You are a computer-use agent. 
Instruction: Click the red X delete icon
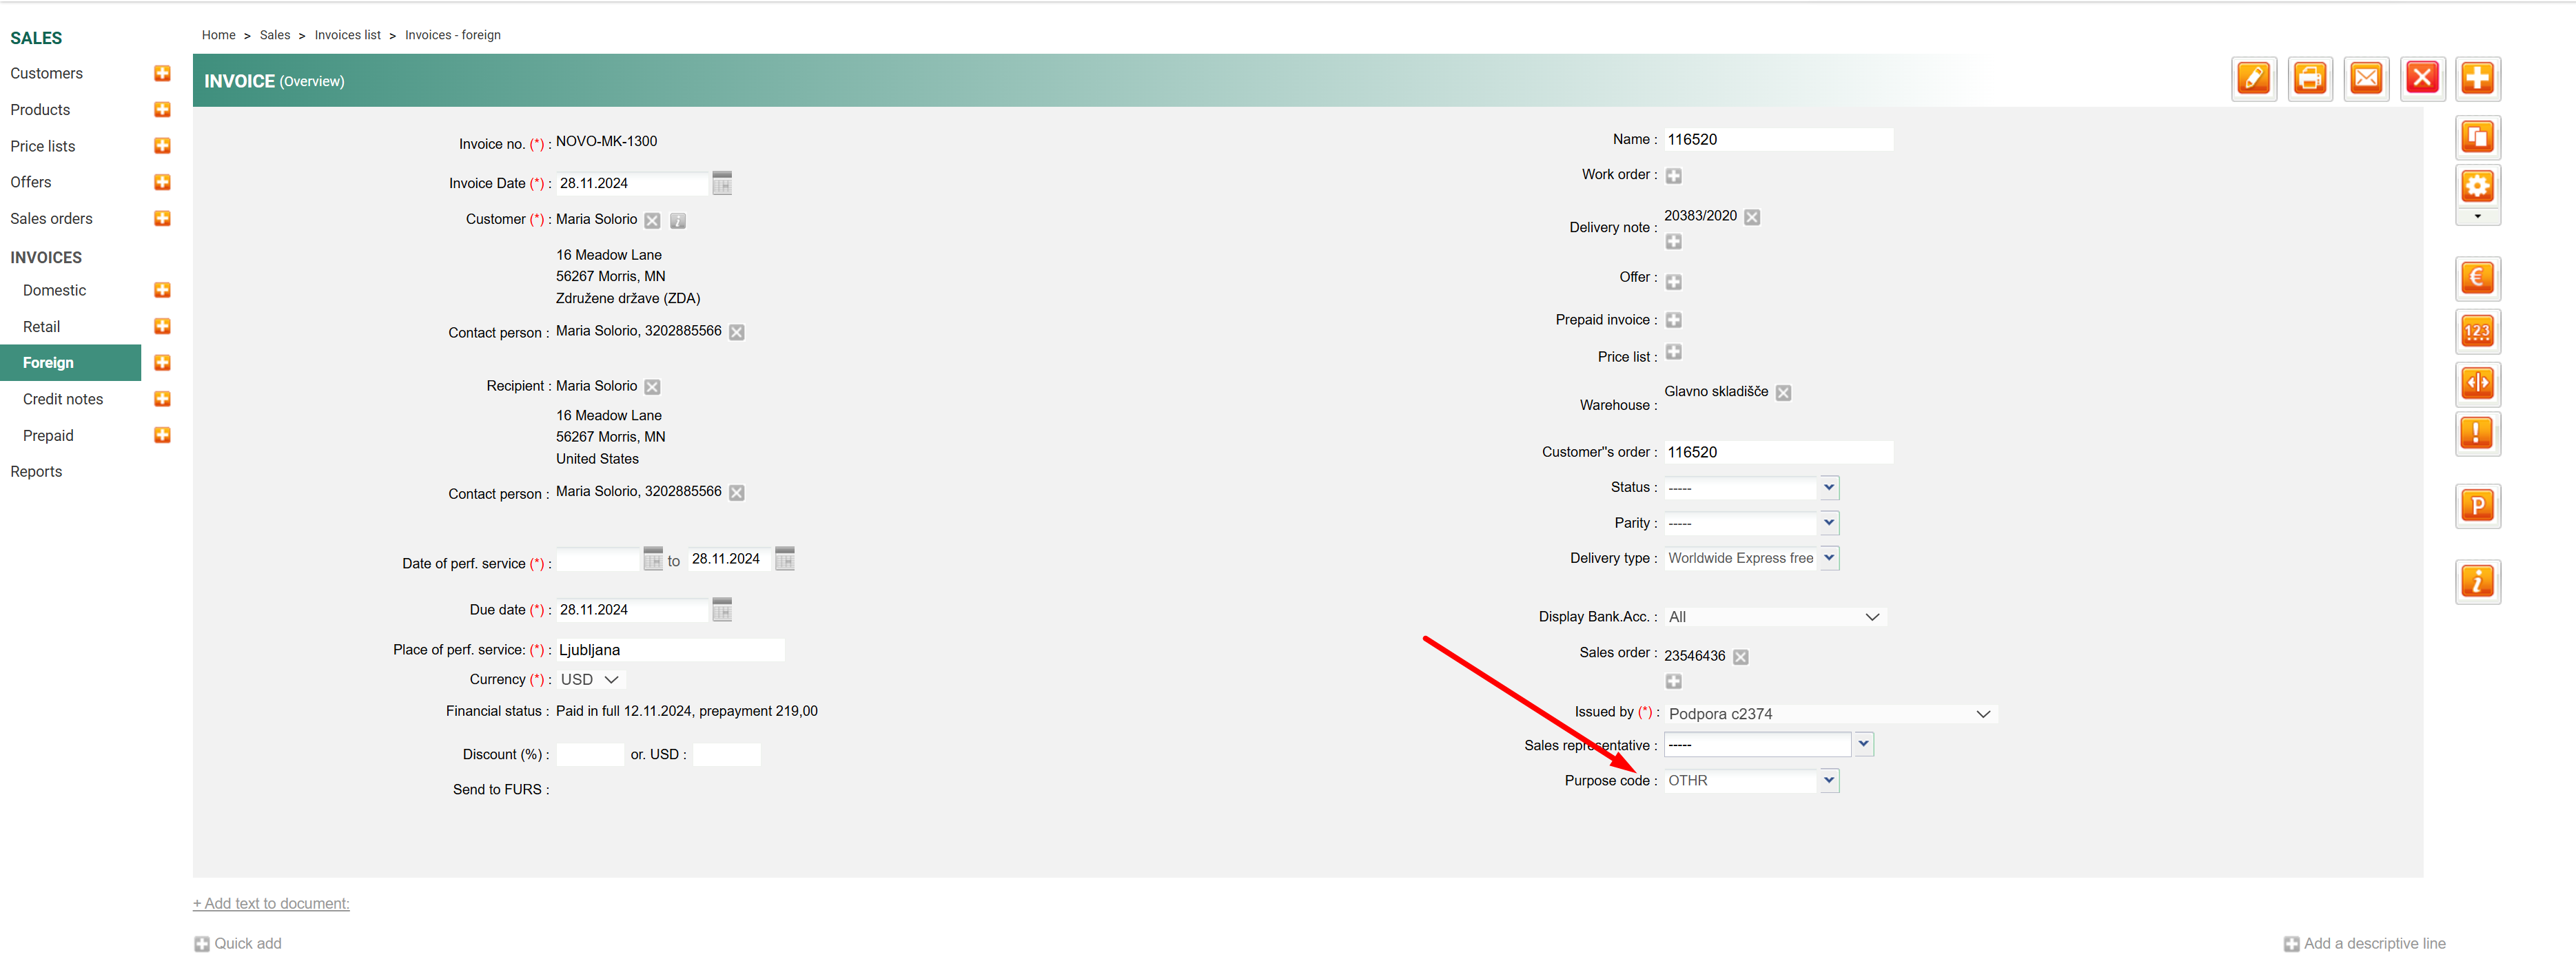click(x=2421, y=78)
